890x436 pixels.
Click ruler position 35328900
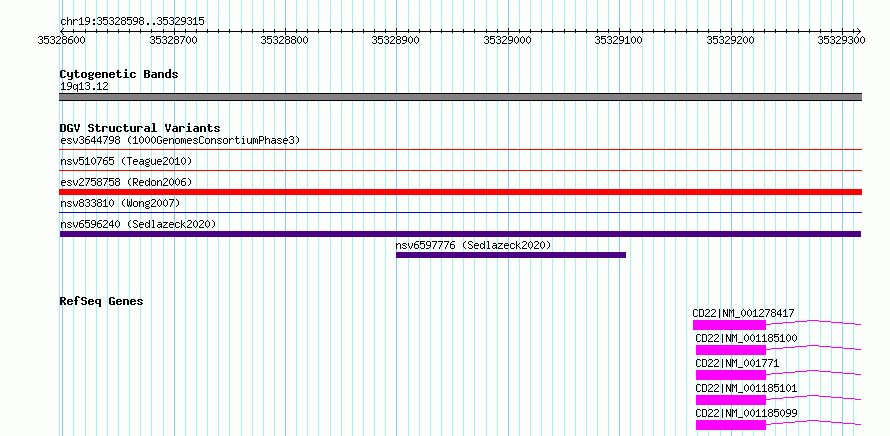pos(396,40)
